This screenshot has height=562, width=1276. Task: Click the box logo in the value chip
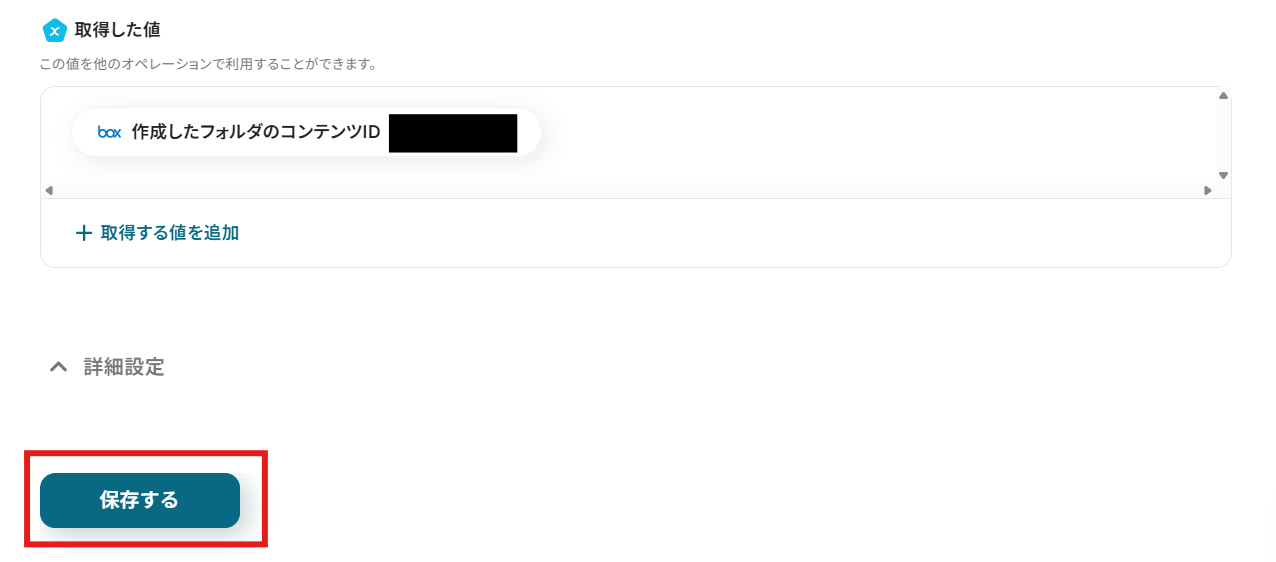109,132
